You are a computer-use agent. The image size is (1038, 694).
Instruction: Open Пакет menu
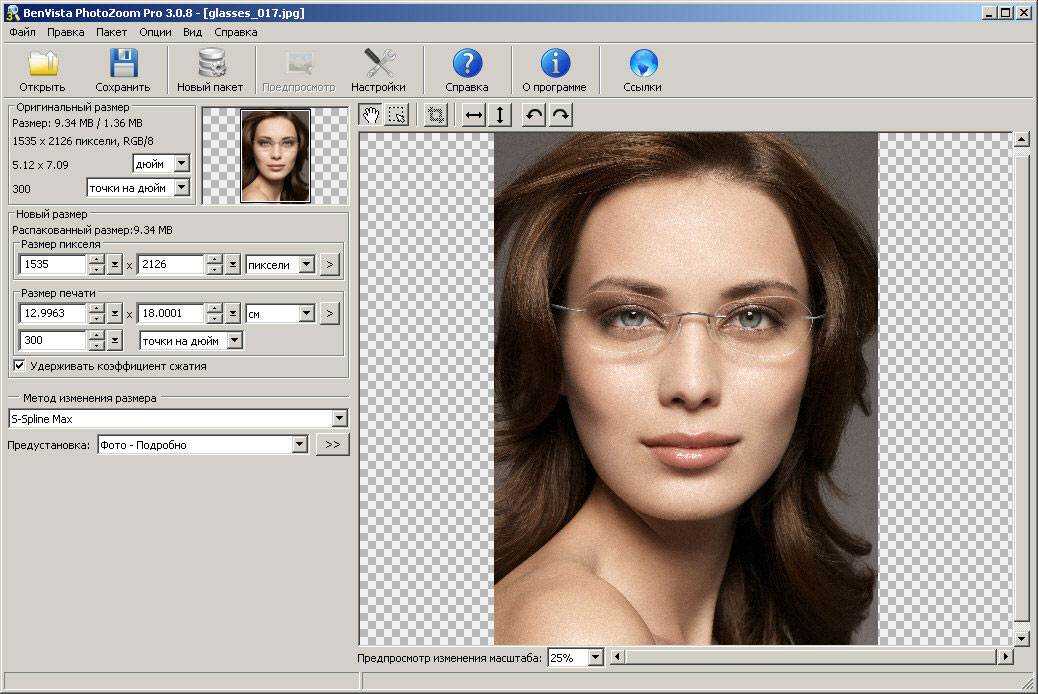click(x=111, y=32)
